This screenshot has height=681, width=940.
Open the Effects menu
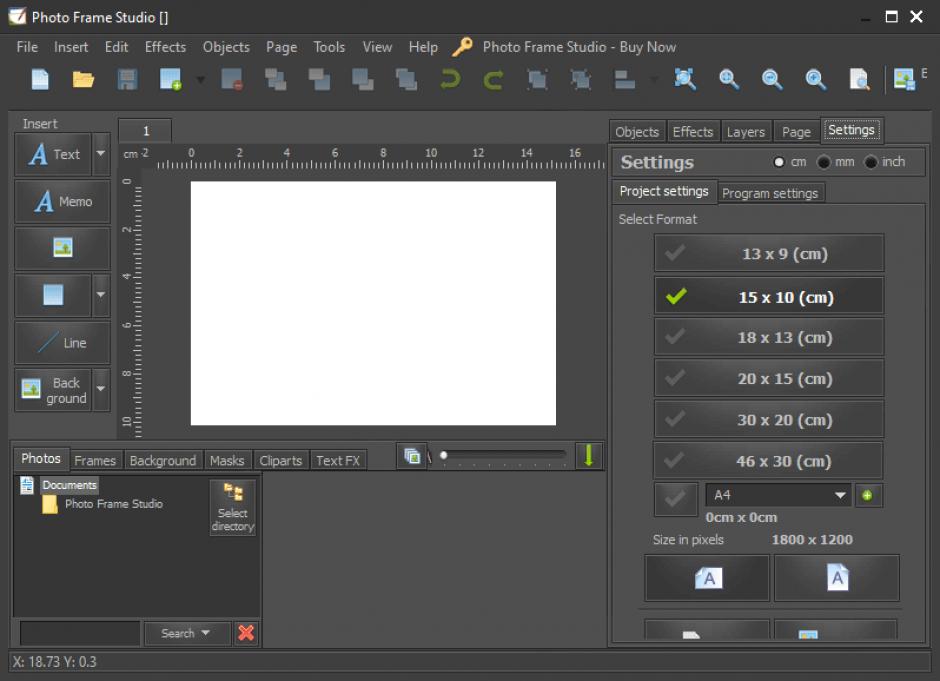[165, 47]
